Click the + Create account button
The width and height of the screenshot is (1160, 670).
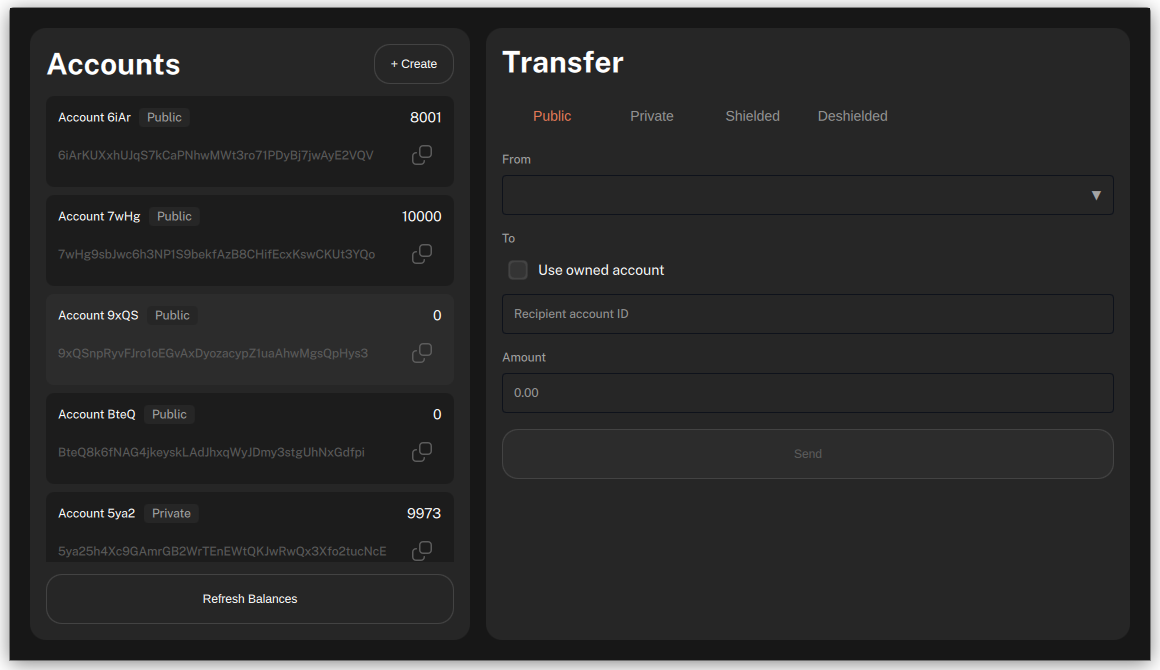point(414,64)
